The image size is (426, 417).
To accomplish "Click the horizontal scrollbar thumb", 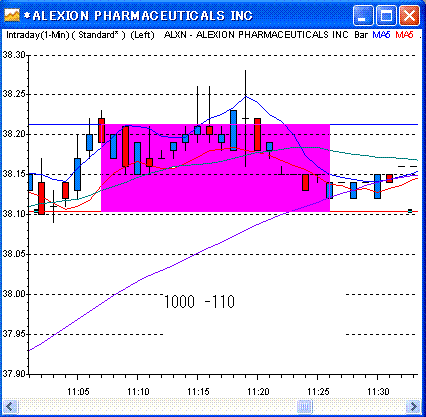I will (304, 406).
